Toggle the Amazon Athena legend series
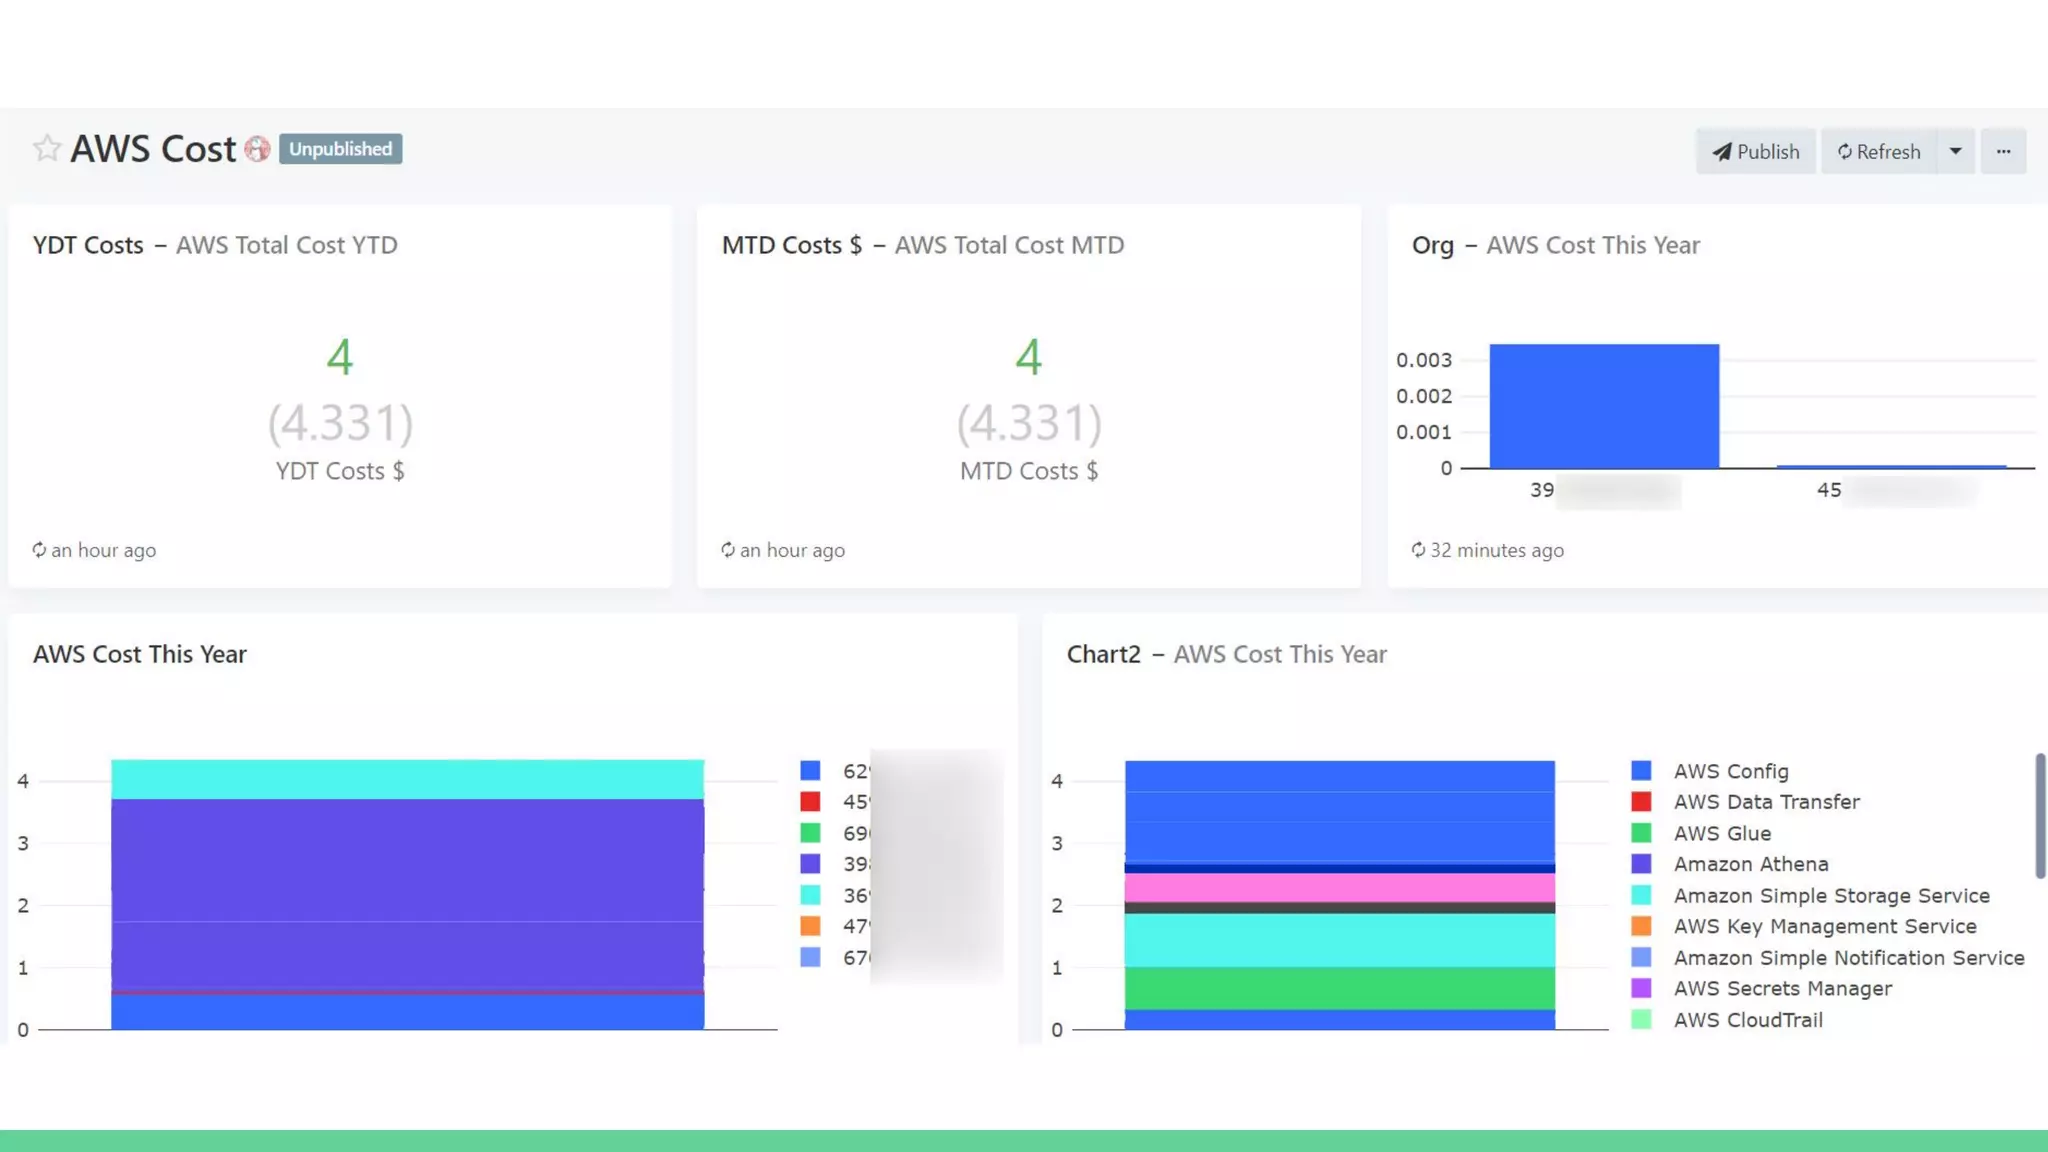The height and width of the screenshot is (1152, 2048). click(x=1750, y=864)
